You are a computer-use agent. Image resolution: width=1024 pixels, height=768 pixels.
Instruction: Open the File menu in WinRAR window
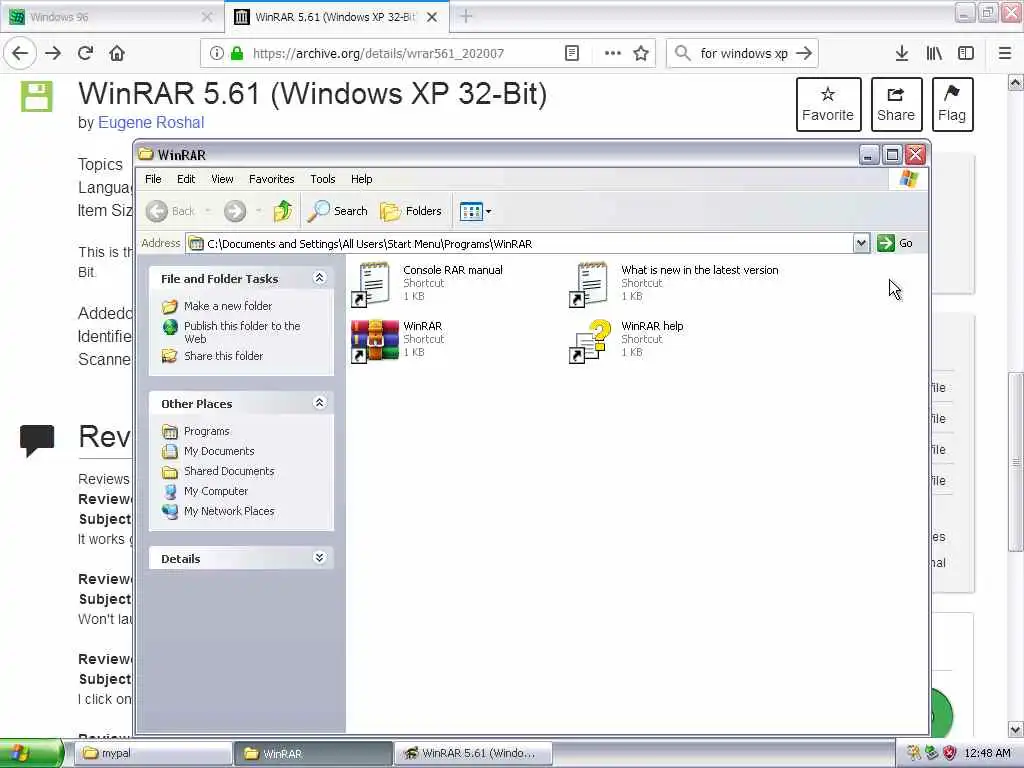[x=153, y=179]
